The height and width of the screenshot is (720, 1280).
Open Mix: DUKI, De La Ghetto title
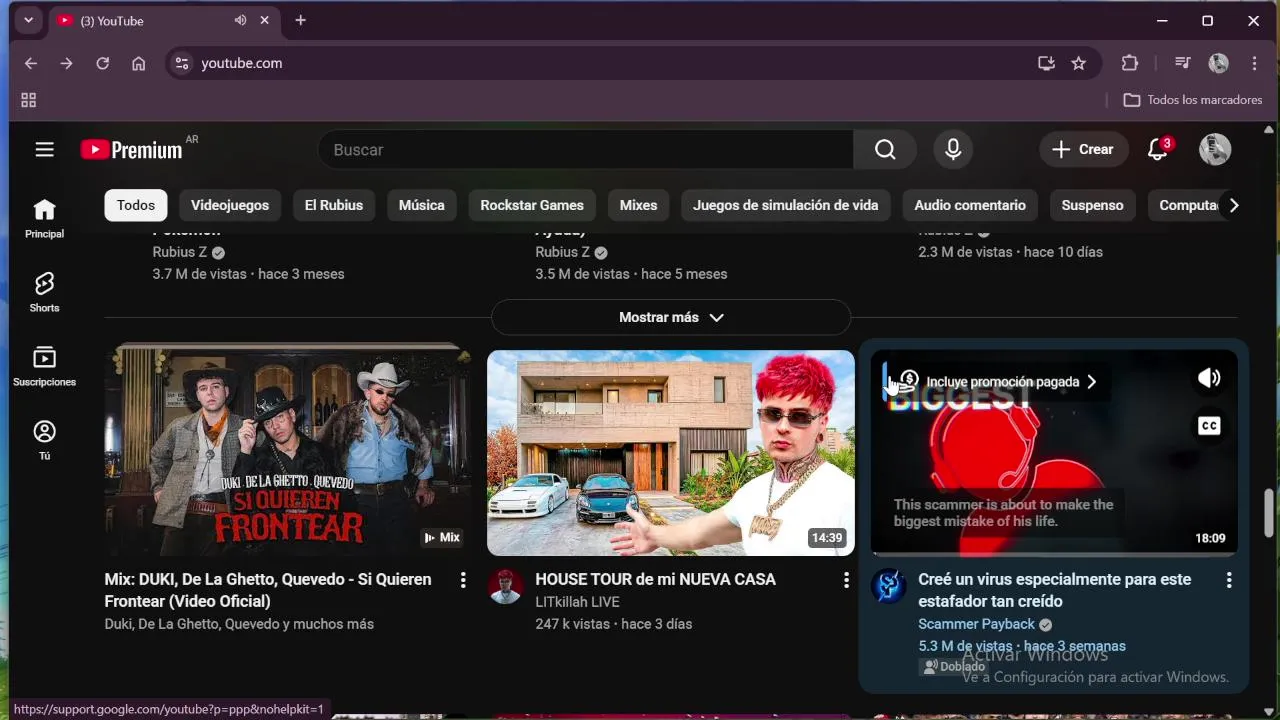click(268, 590)
